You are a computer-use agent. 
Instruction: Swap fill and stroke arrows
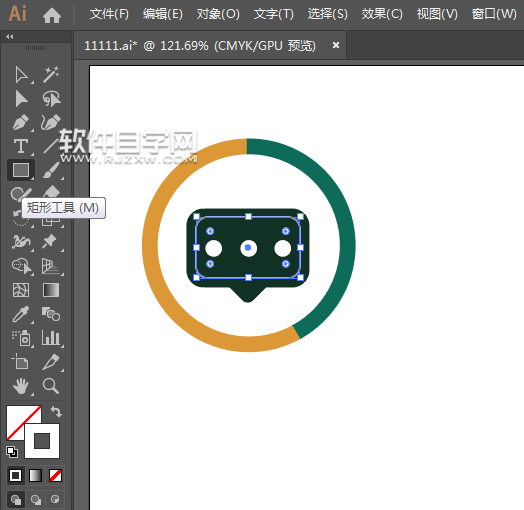click(x=56, y=412)
